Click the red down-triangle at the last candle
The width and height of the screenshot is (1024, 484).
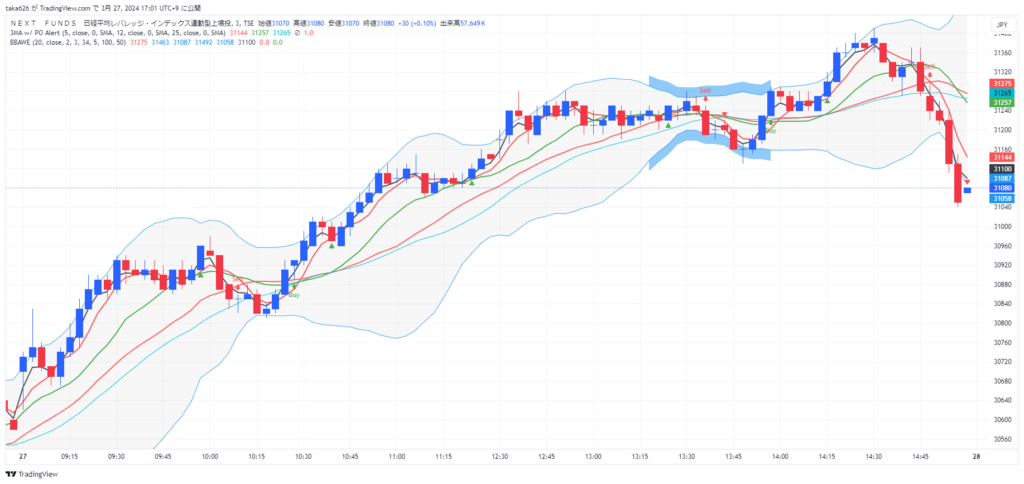coord(967,181)
